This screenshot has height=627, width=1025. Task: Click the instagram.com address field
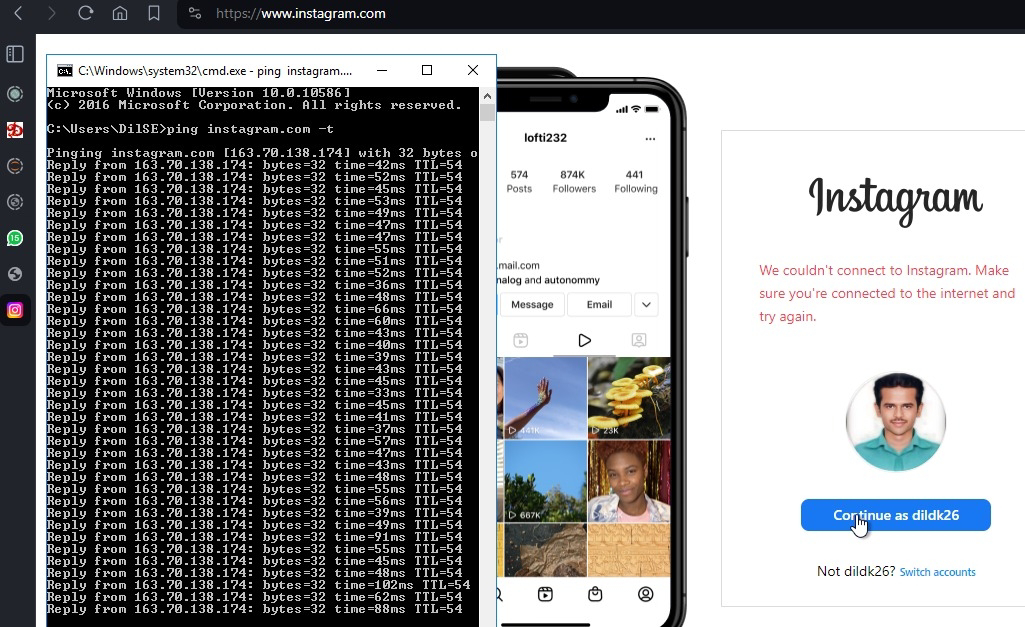[x=301, y=13]
